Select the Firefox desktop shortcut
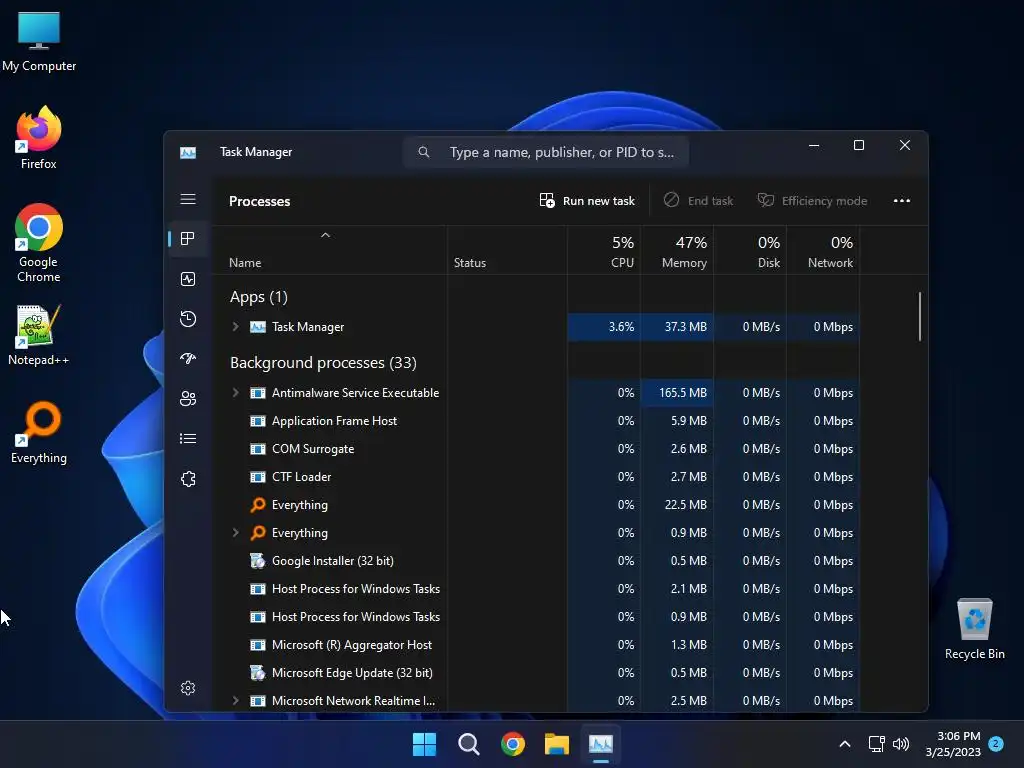Viewport: 1024px width, 768px height. tap(39, 138)
